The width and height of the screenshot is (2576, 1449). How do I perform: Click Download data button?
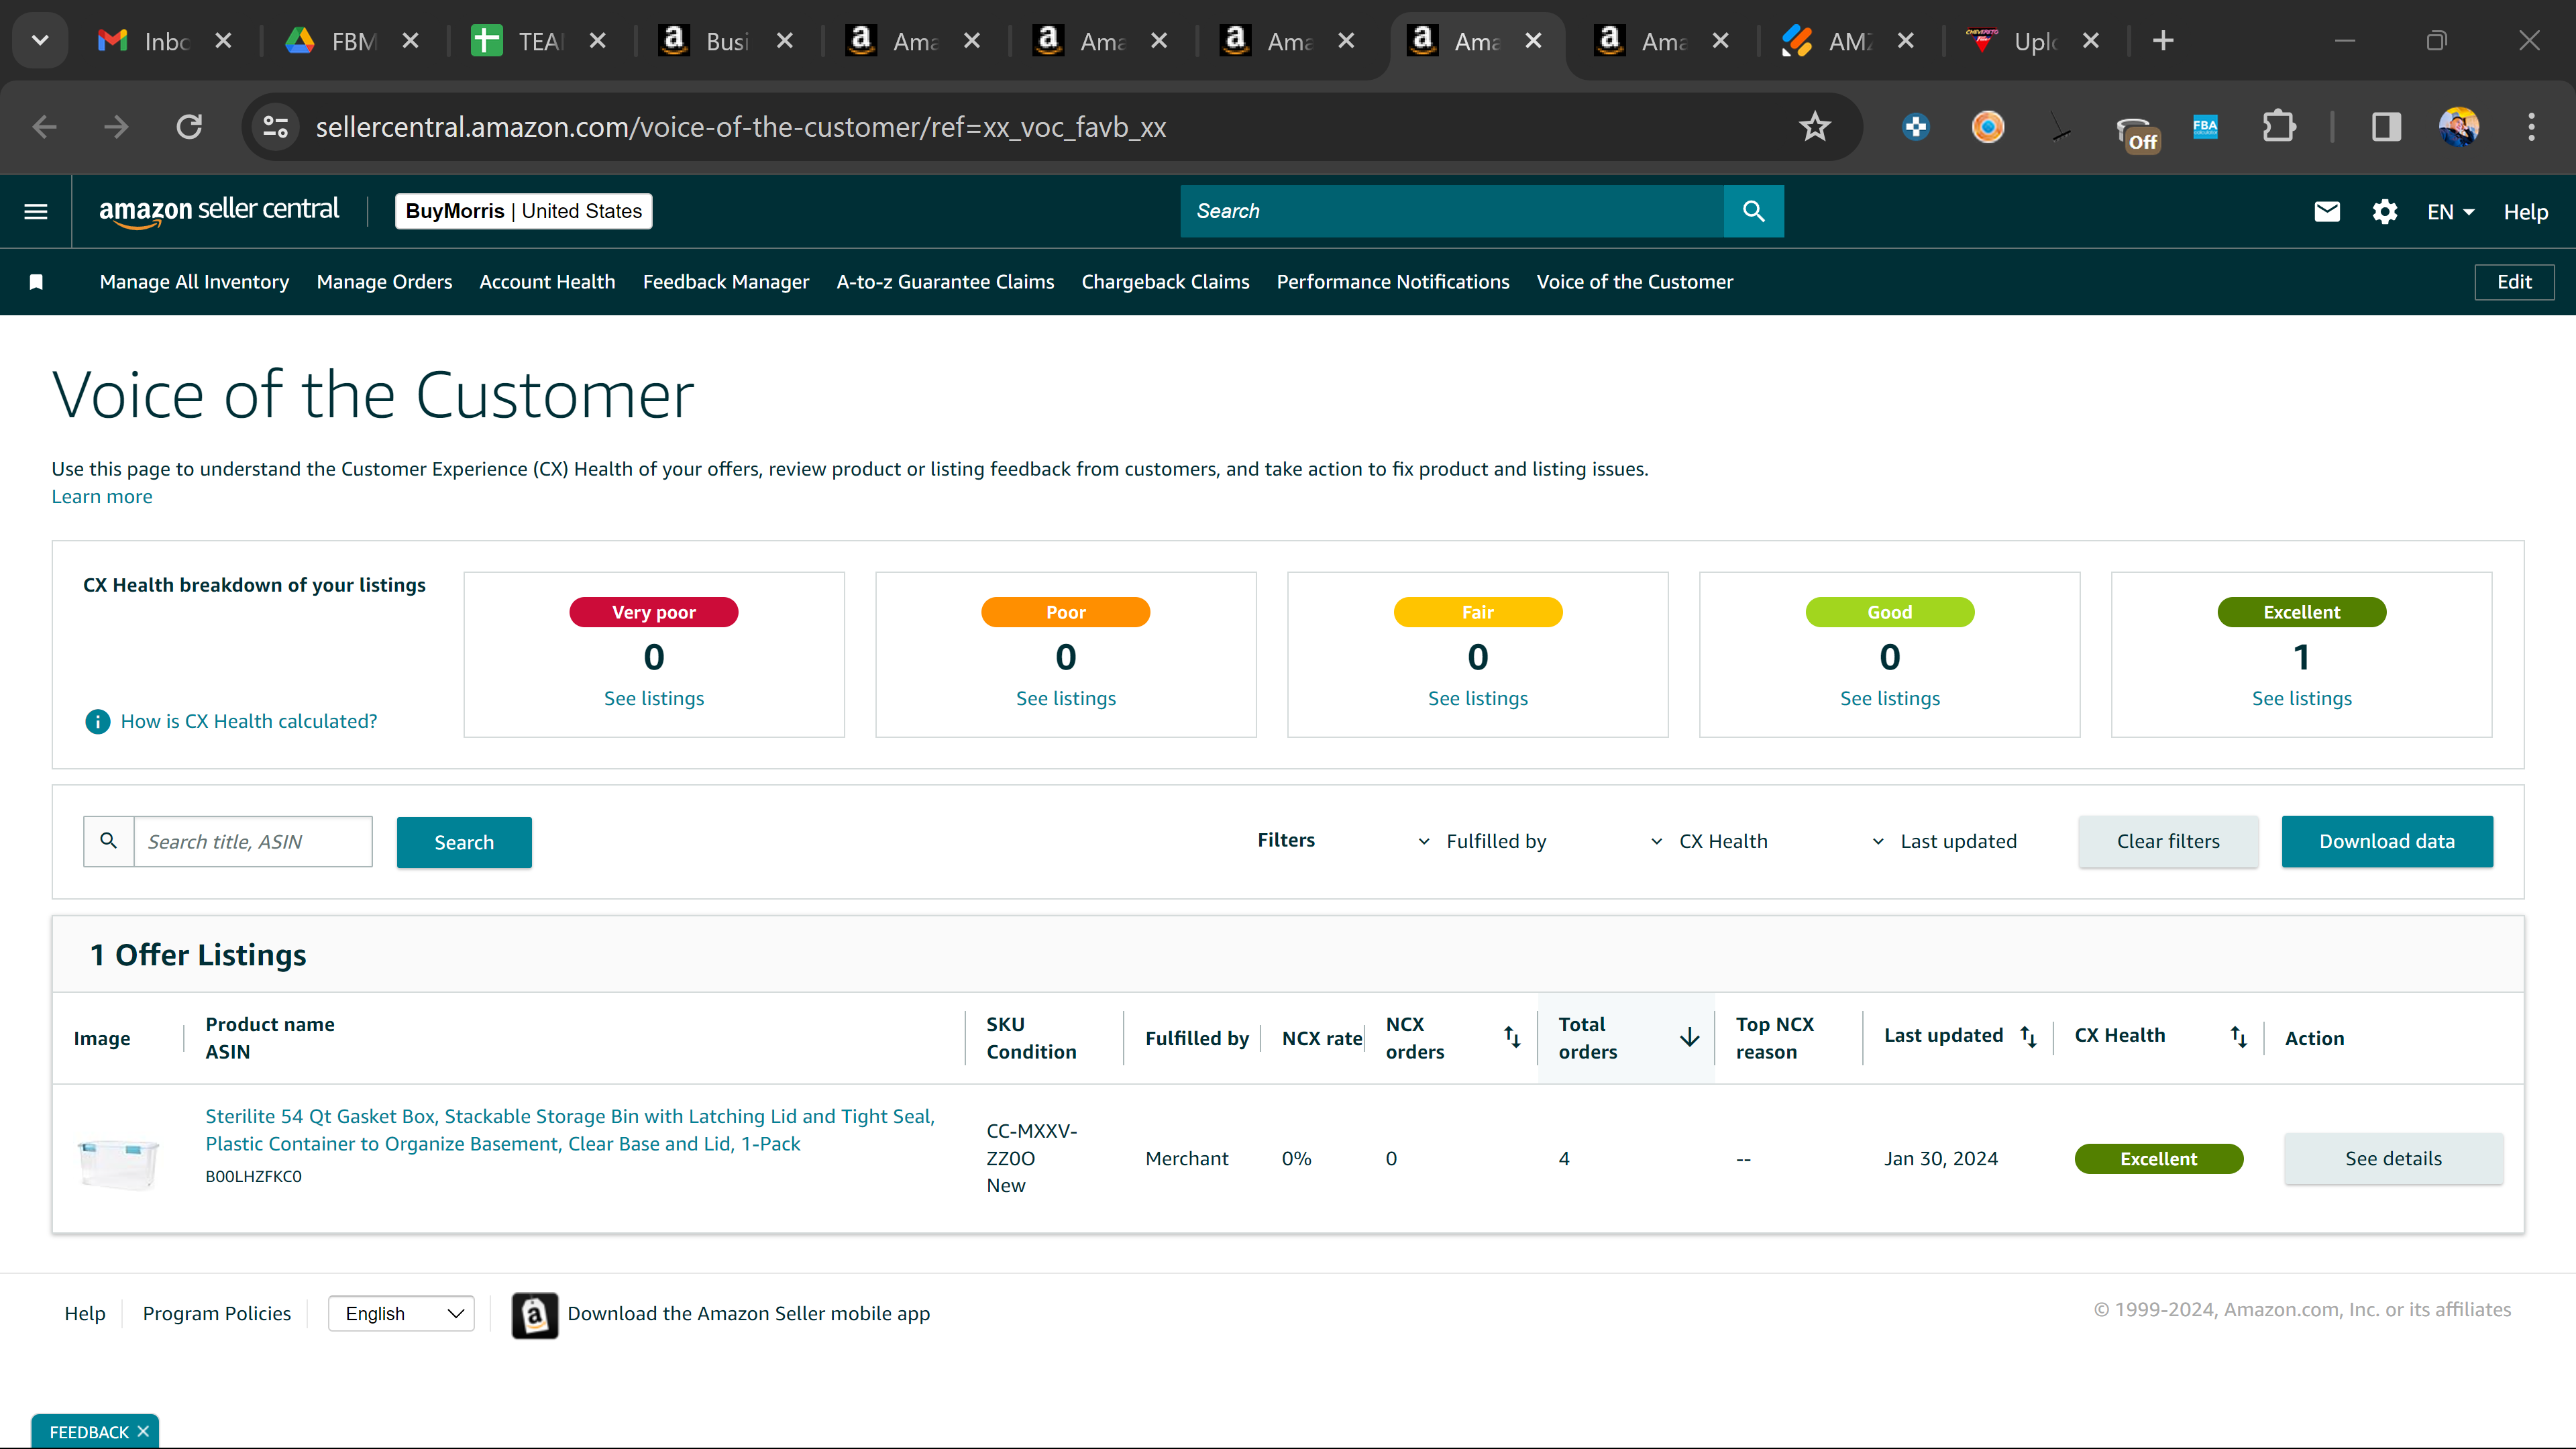click(x=2387, y=841)
